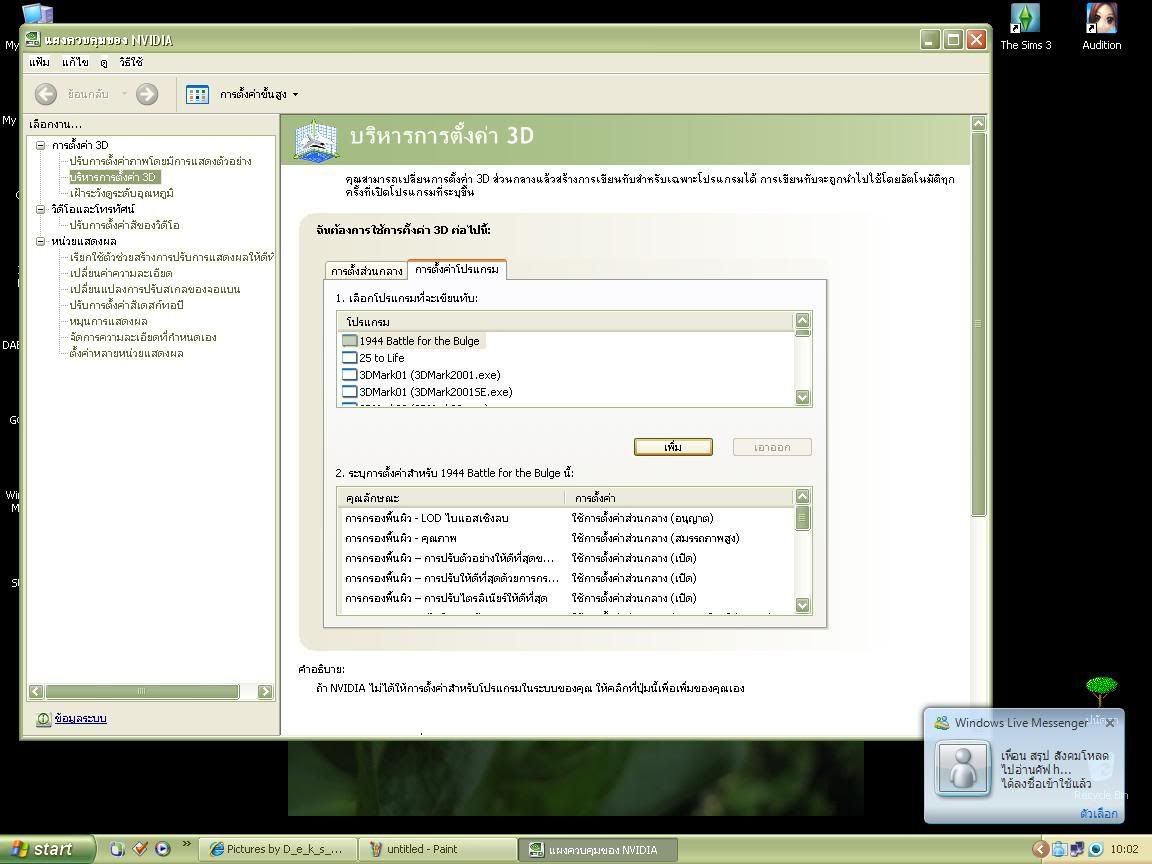Open the Audition desktop icon
Screen dimensions: 1152x864
(x=1101, y=27)
